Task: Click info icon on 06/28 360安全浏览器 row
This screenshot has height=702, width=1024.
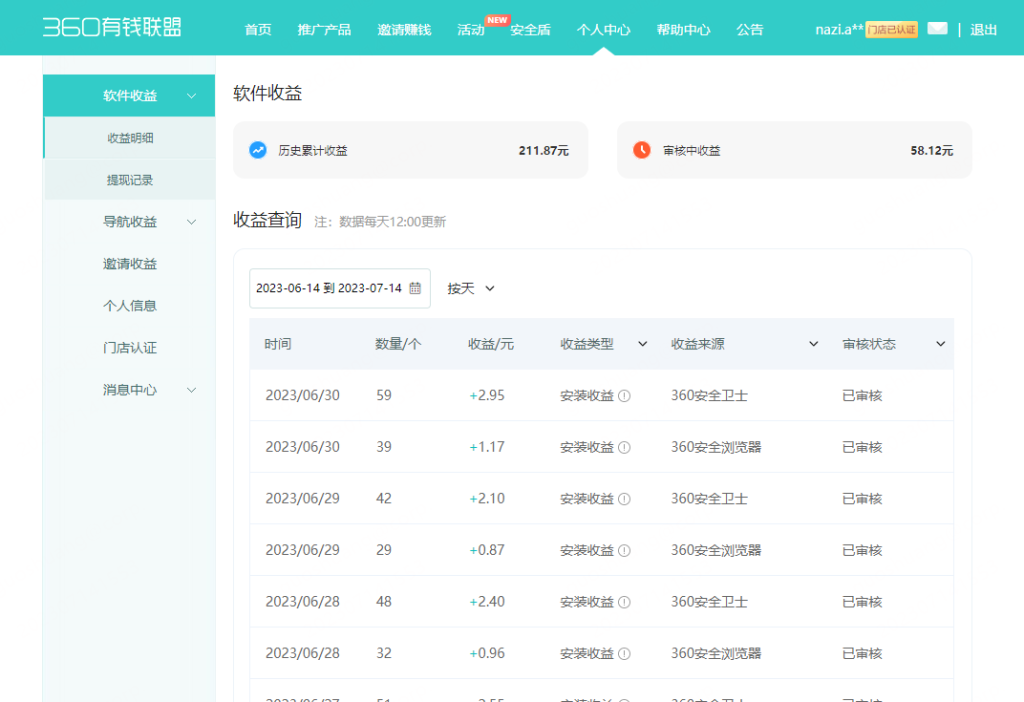Action: 624,654
